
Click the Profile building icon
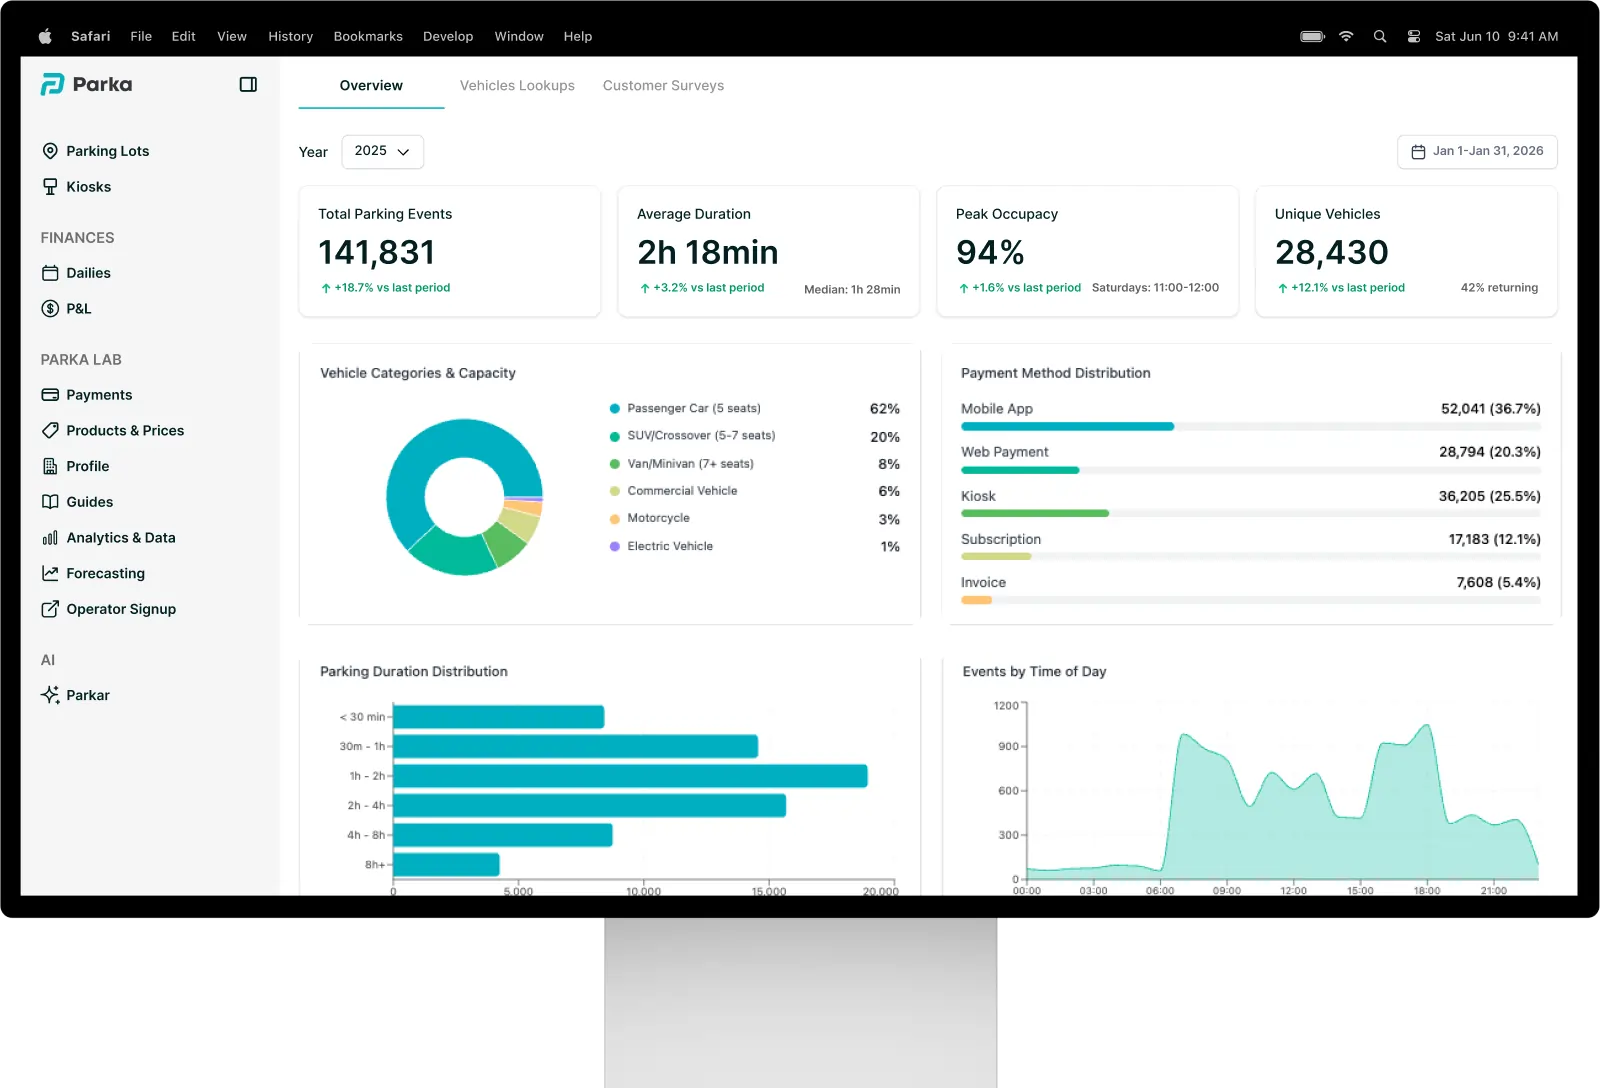pos(50,466)
